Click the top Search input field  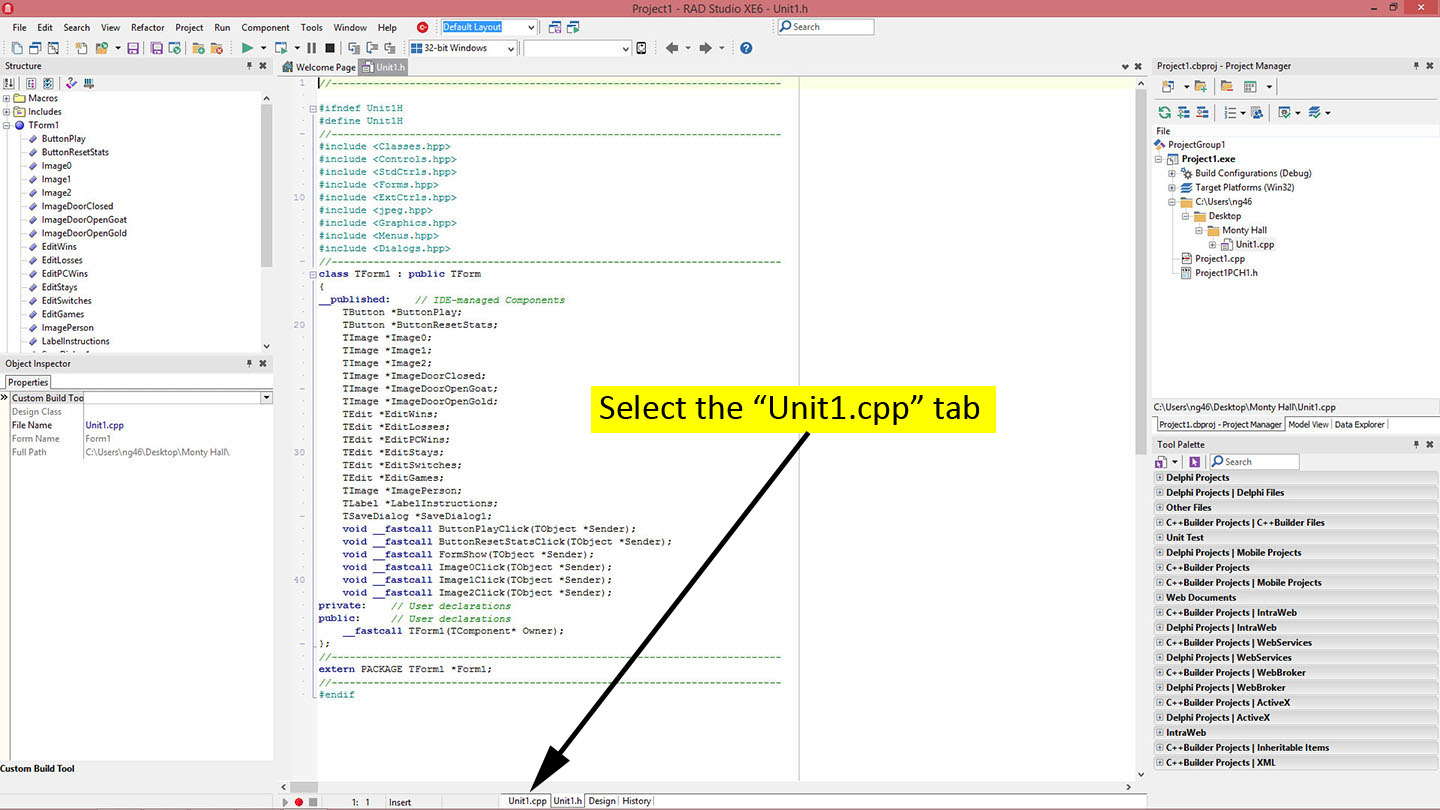(x=826, y=27)
